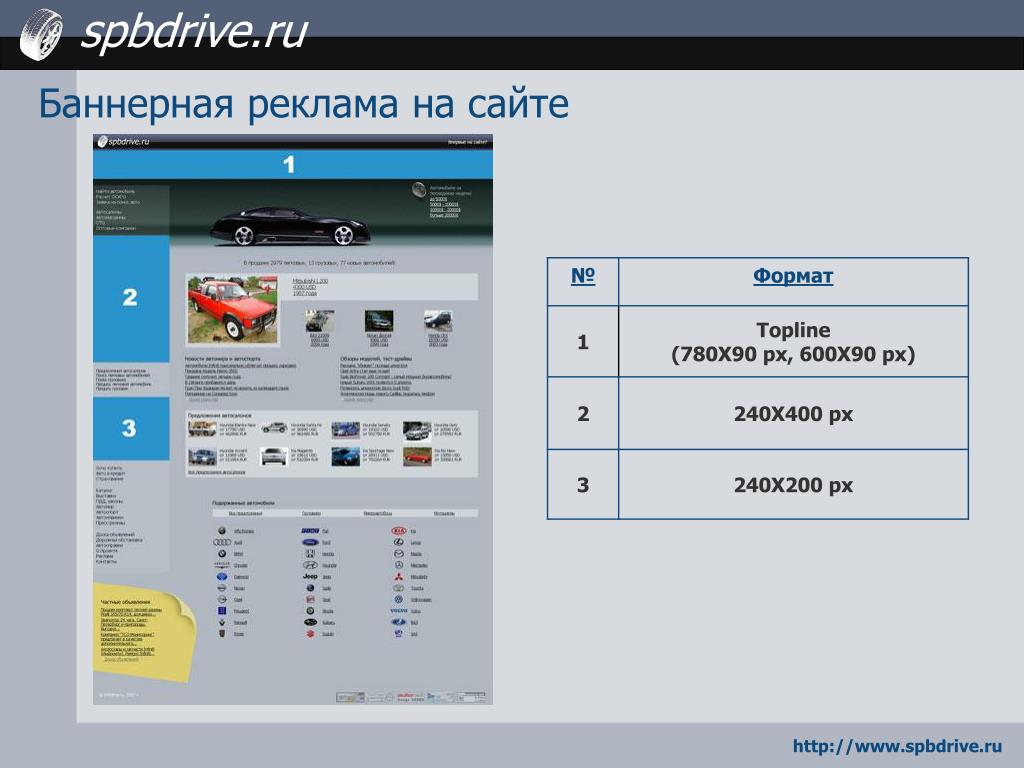1024x768 pixels.
Task: Click the 'spbdrive.ru' slide header title
Action: 194,31
